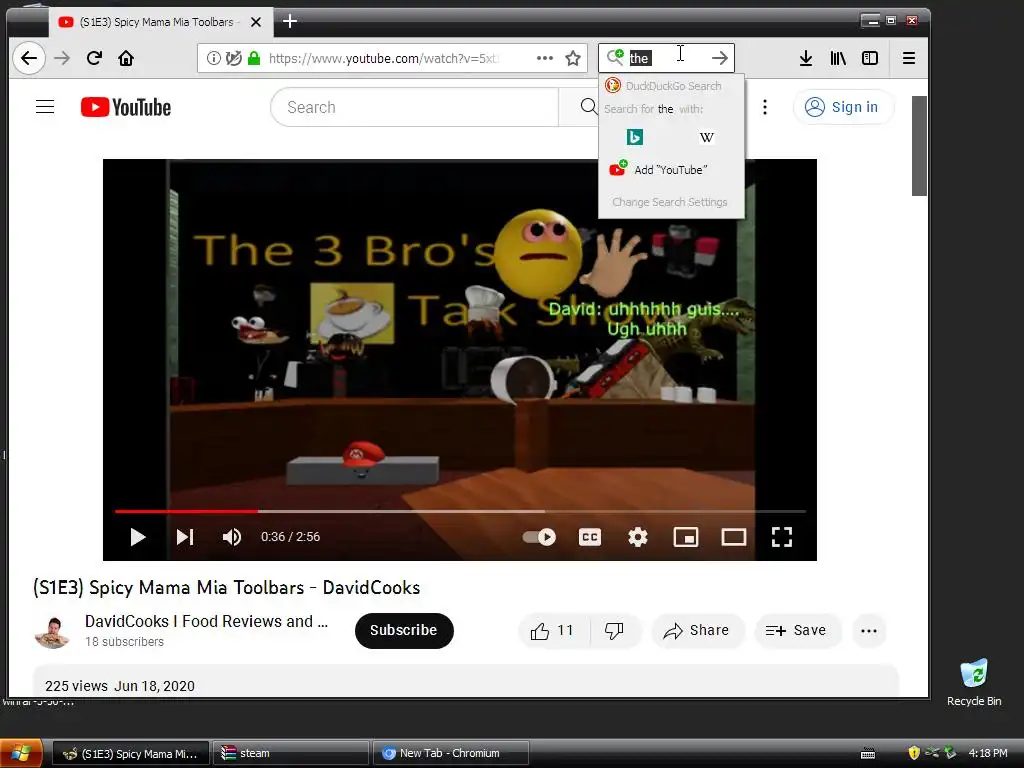Viewport: 1024px width, 768px height.
Task: Select the Spicy Mama Mia Toolbars tab
Action: tap(160, 22)
